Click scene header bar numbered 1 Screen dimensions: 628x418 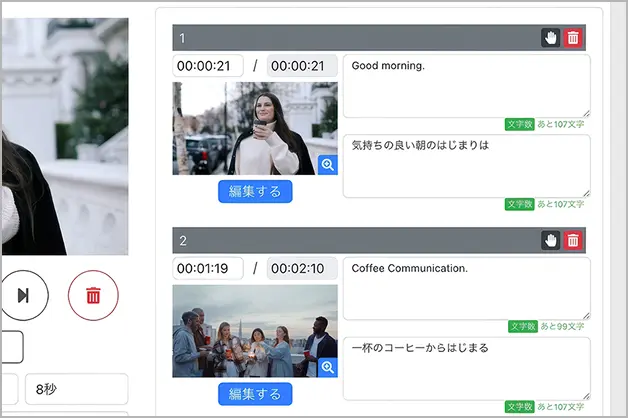point(379,38)
